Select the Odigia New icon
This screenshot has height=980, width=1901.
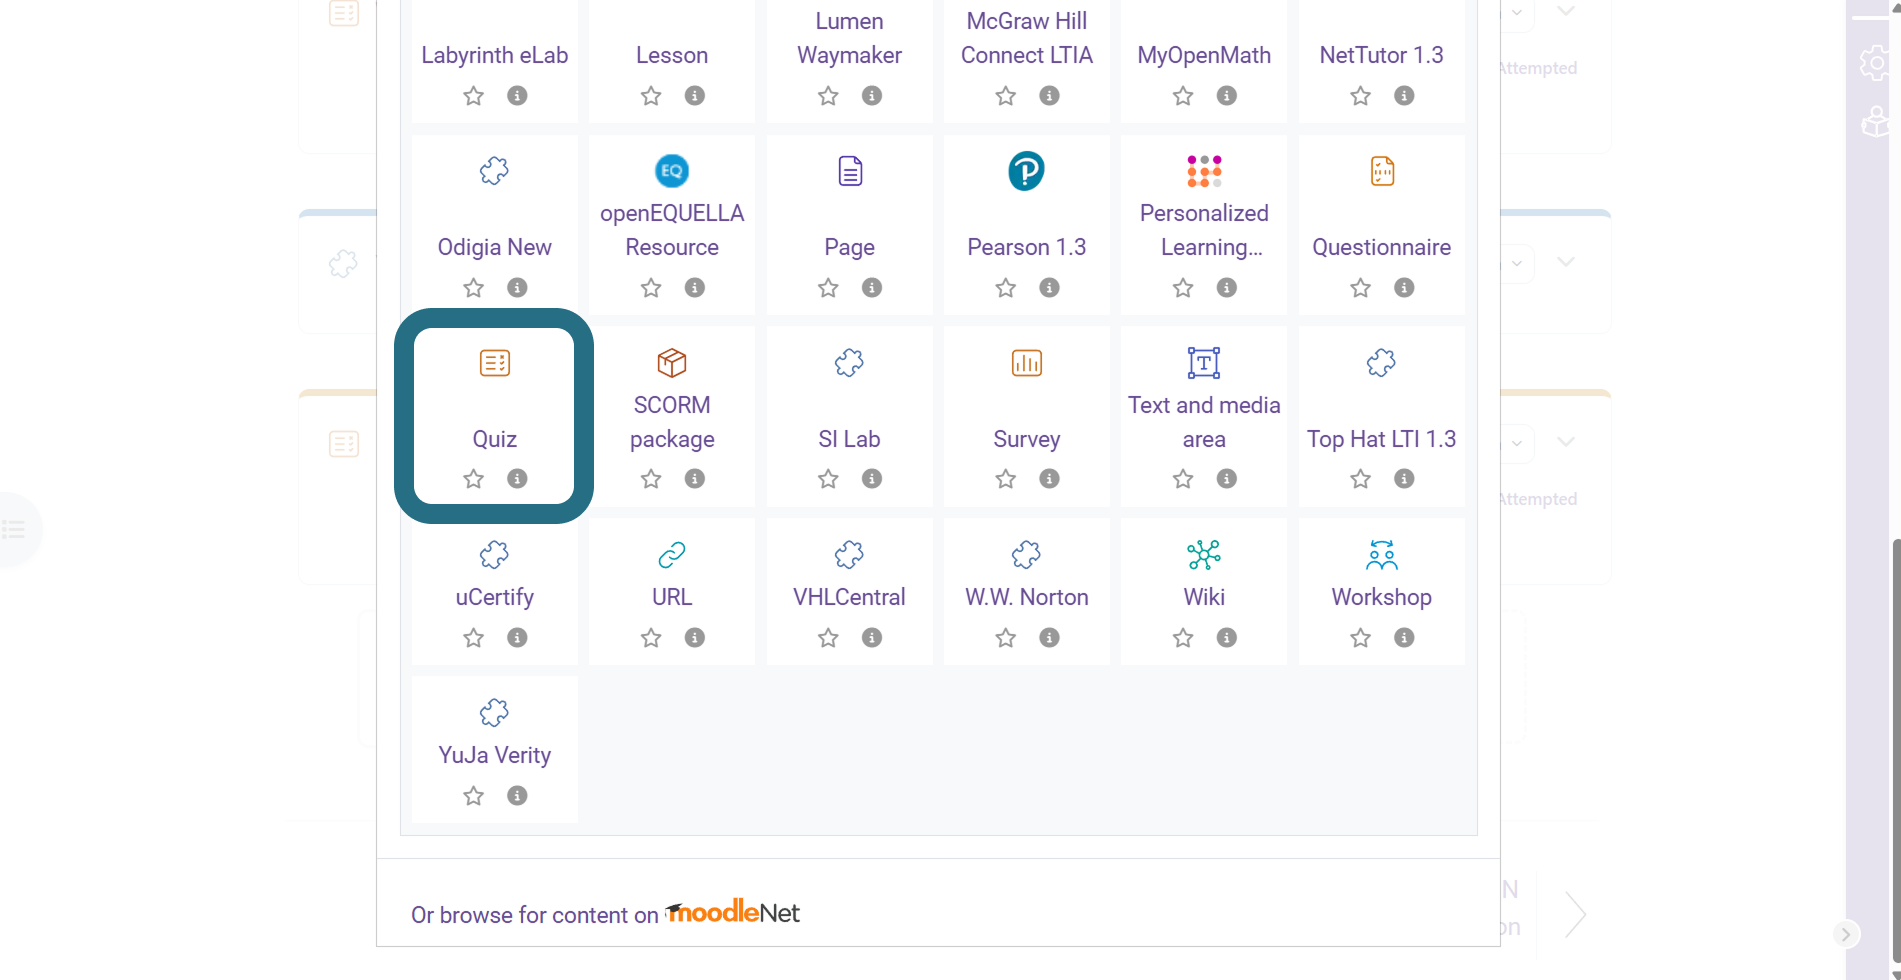[495, 171]
